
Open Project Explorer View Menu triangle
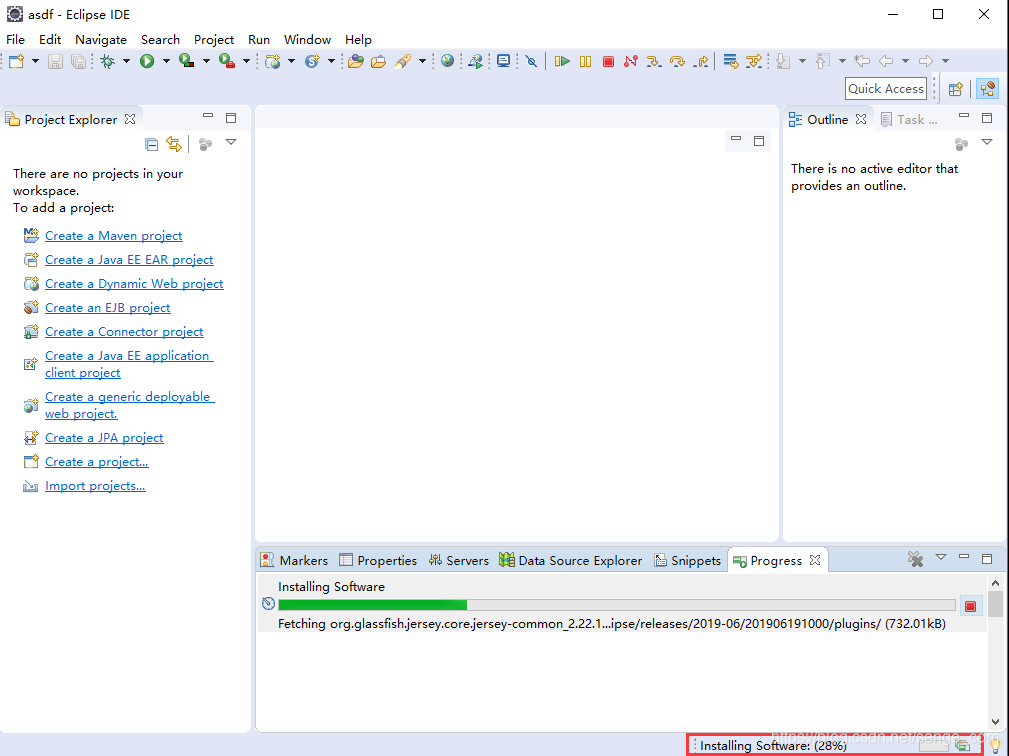point(231,142)
